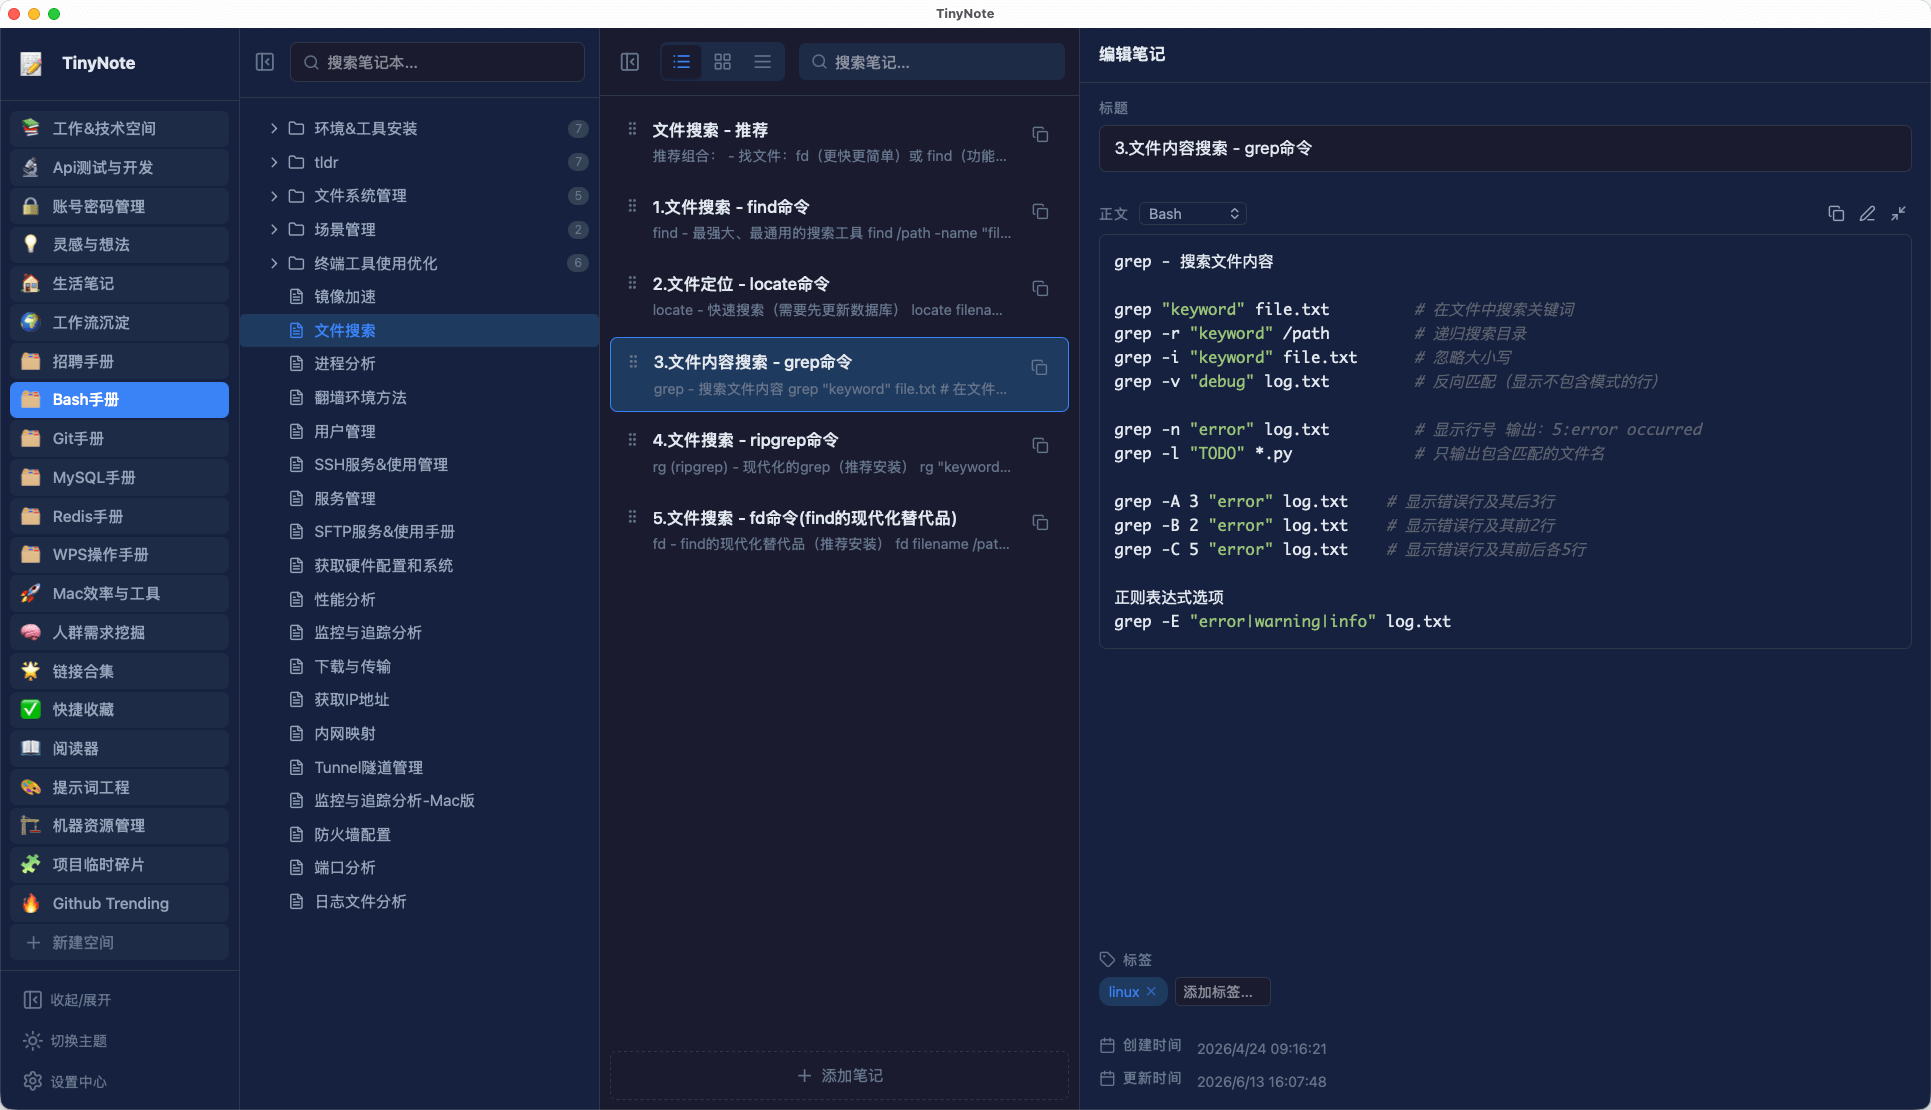Image resolution: width=1931 pixels, height=1110 pixels.
Task: Open the Mac效率与工具 space
Action: [119, 593]
